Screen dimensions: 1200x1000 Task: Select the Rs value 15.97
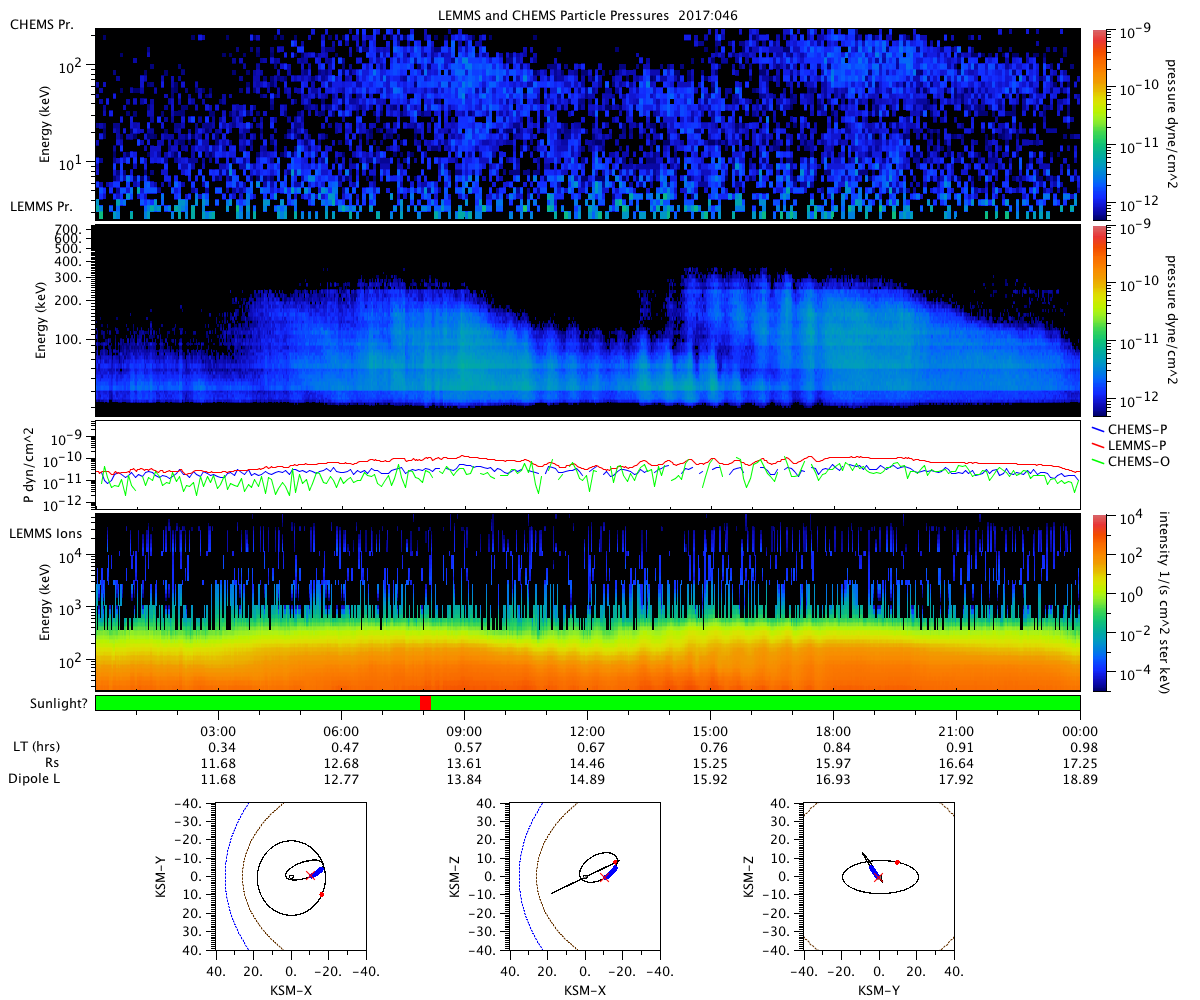click(x=833, y=763)
